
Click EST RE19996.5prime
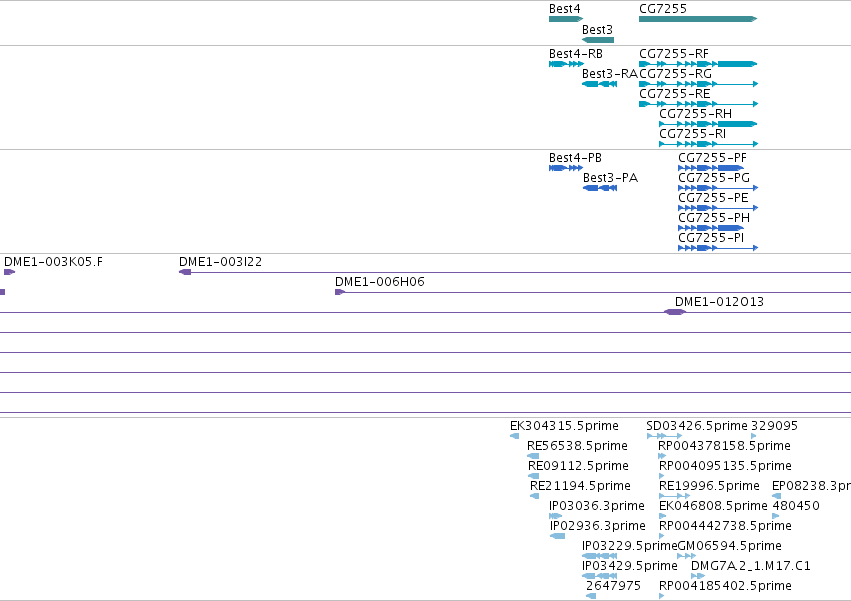point(675,496)
